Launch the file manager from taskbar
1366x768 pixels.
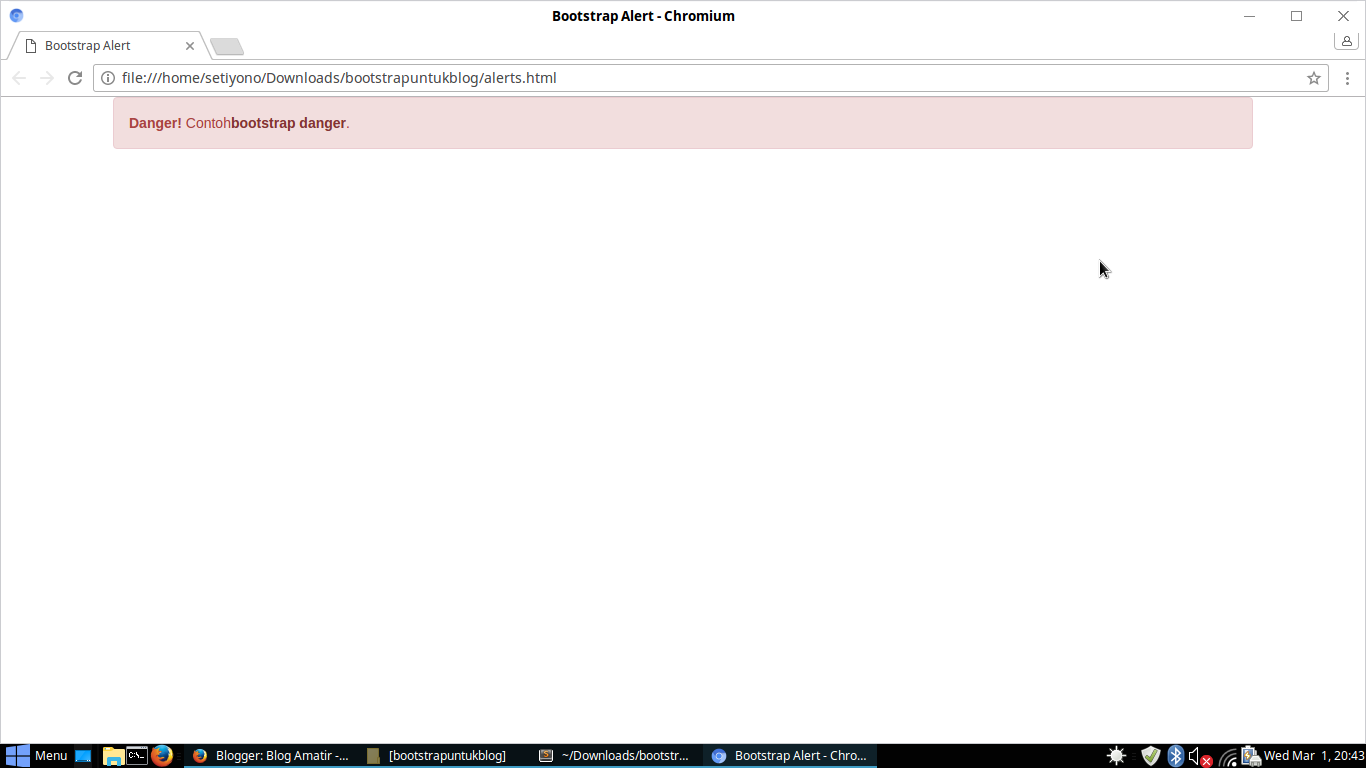pos(113,756)
